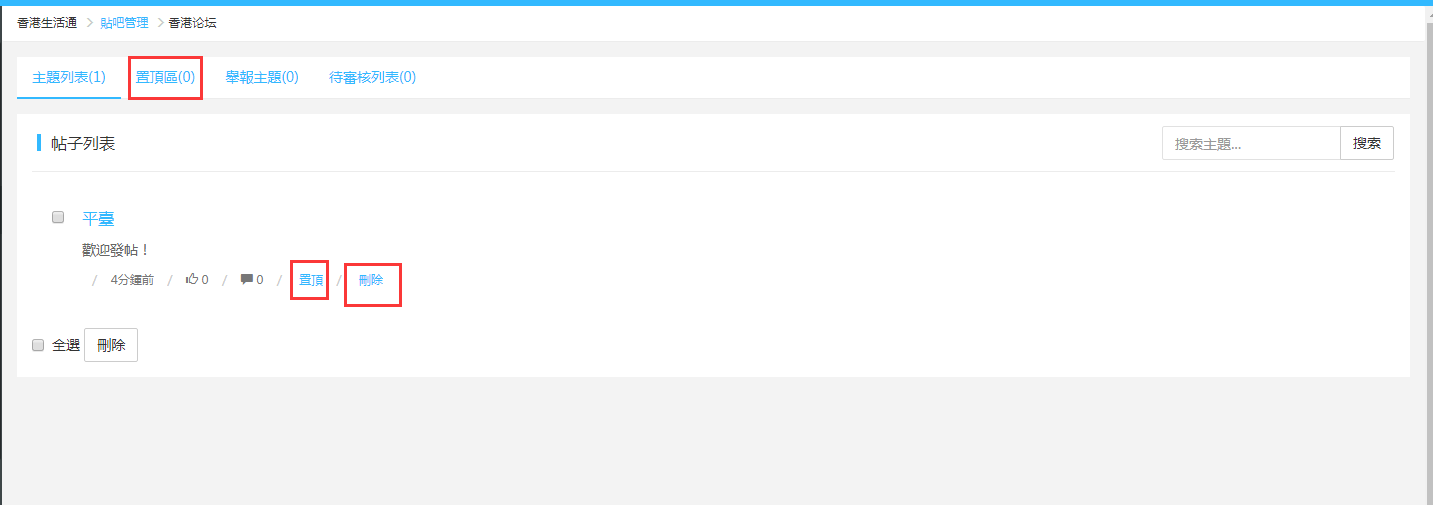Tick the checkbox beside the 平臺 post

pyautogui.click(x=58, y=217)
